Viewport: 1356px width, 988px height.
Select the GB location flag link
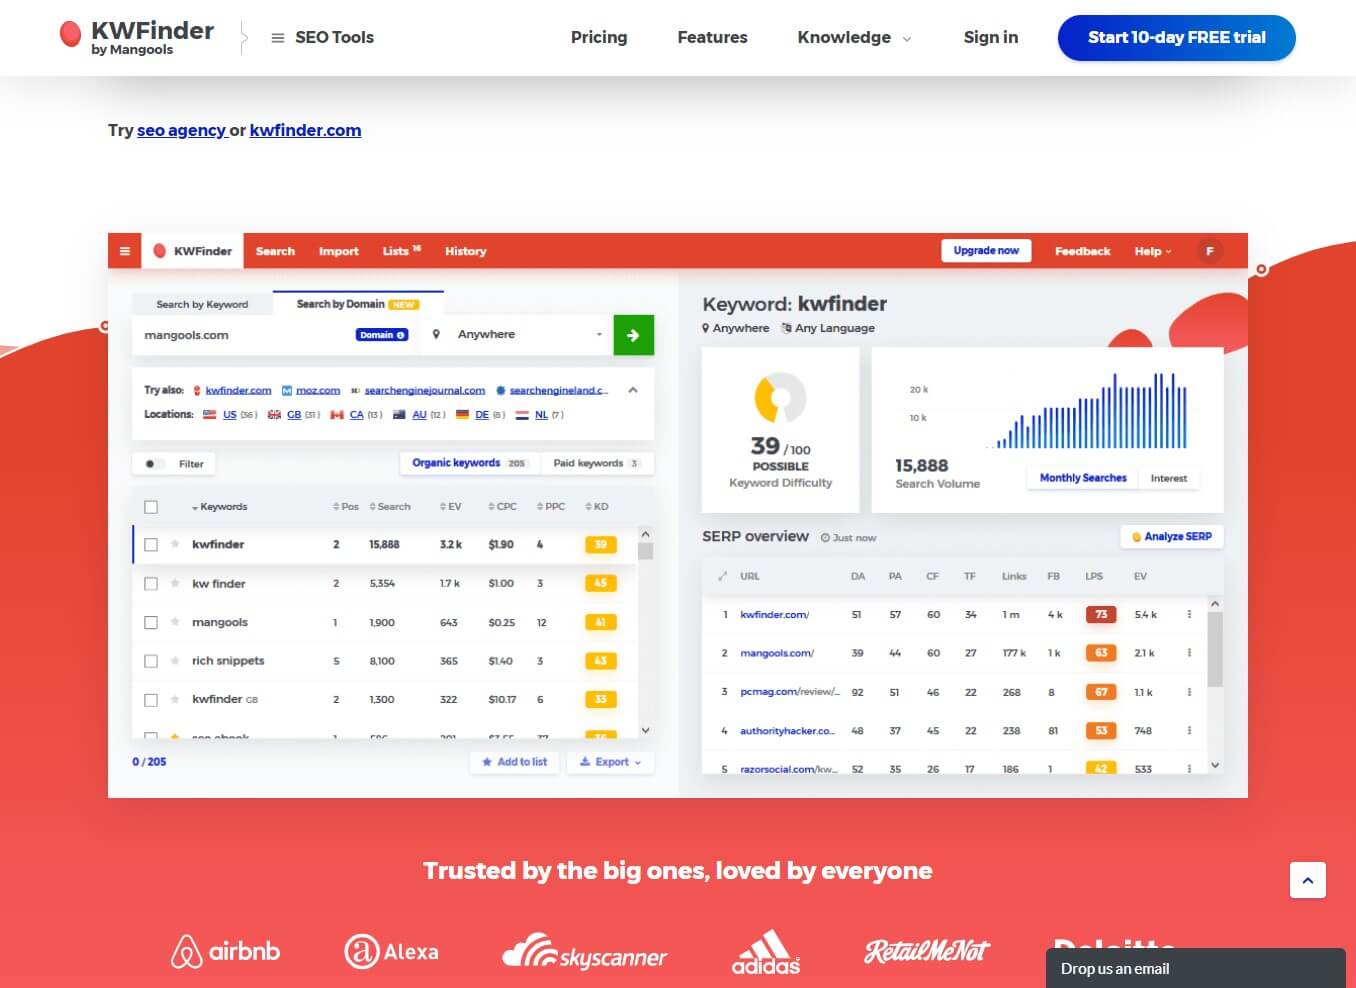tap(293, 414)
